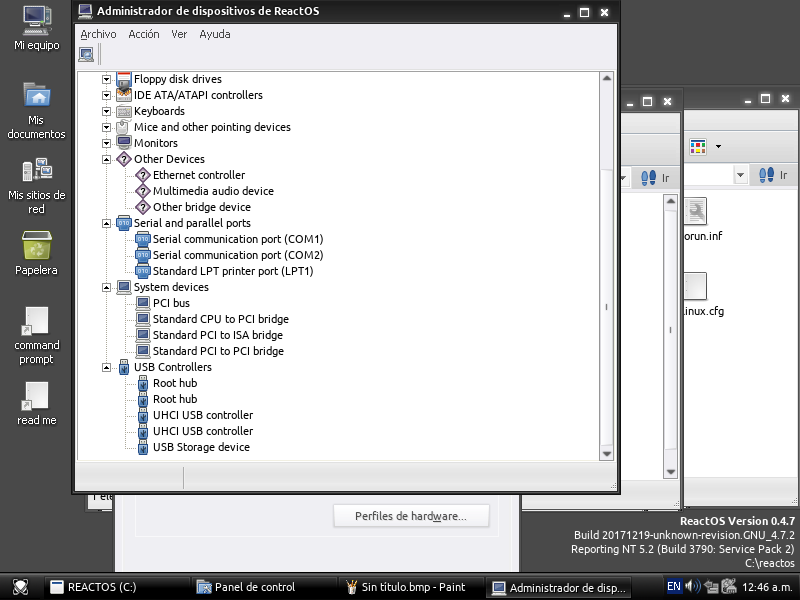The width and height of the screenshot is (800, 600).
Task: Open views dropdown arrow in right window
Action: (x=718, y=147)
